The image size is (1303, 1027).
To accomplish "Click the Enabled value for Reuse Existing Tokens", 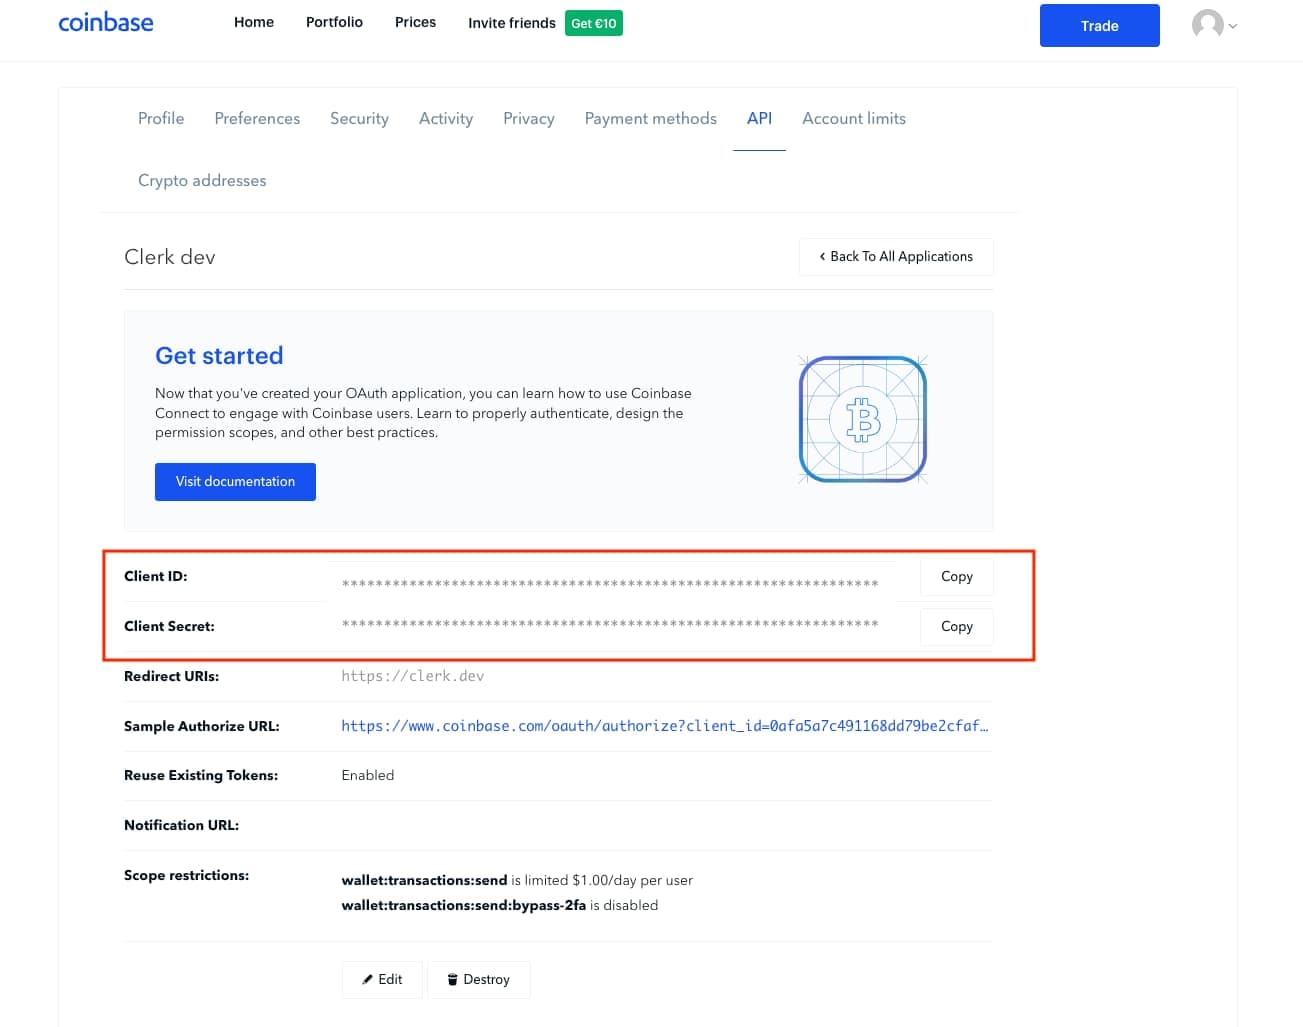I will 368,775.
